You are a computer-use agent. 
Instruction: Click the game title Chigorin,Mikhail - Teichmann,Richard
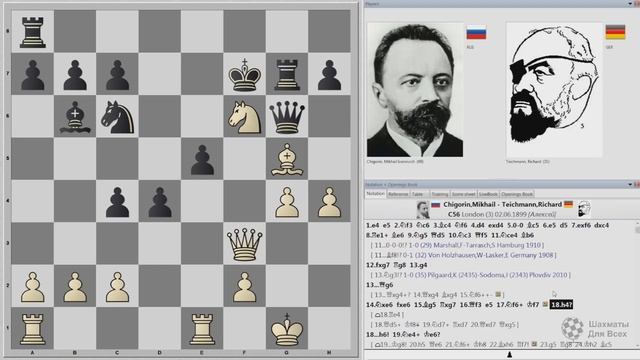coord(502,204)
